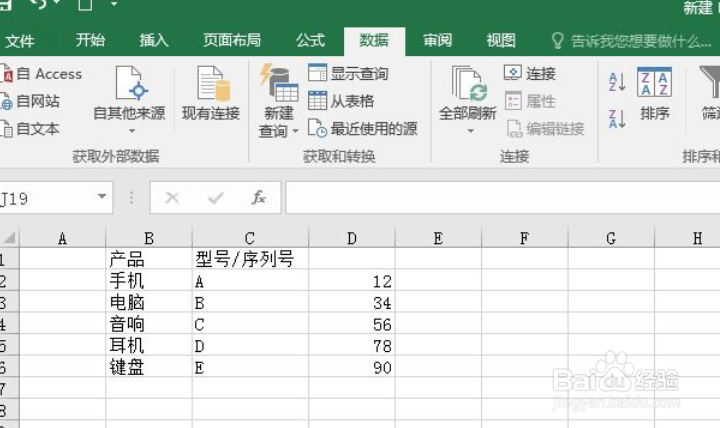720x428 pixels.
Task: Click cell containing 电脑
Action: coord(149,302)
